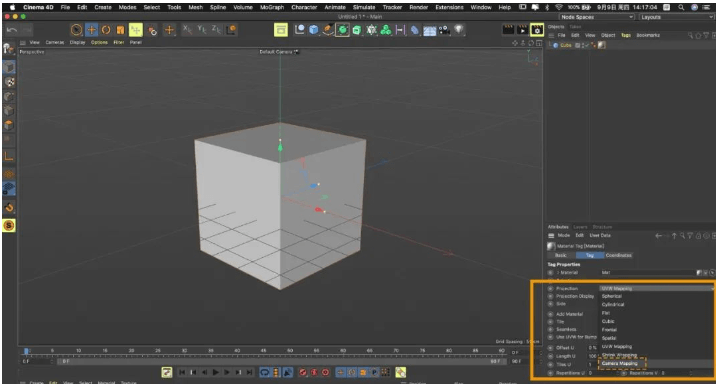Image resolution: width=716 pixels, height=384 pixels.
Task: Click the Floor environment icon
Action: coord(430,31)
